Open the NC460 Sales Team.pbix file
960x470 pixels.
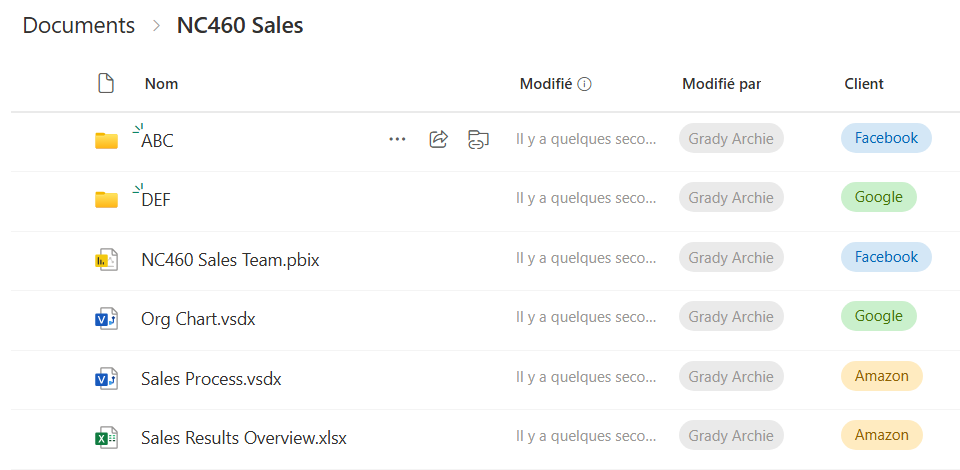point(230,260)
